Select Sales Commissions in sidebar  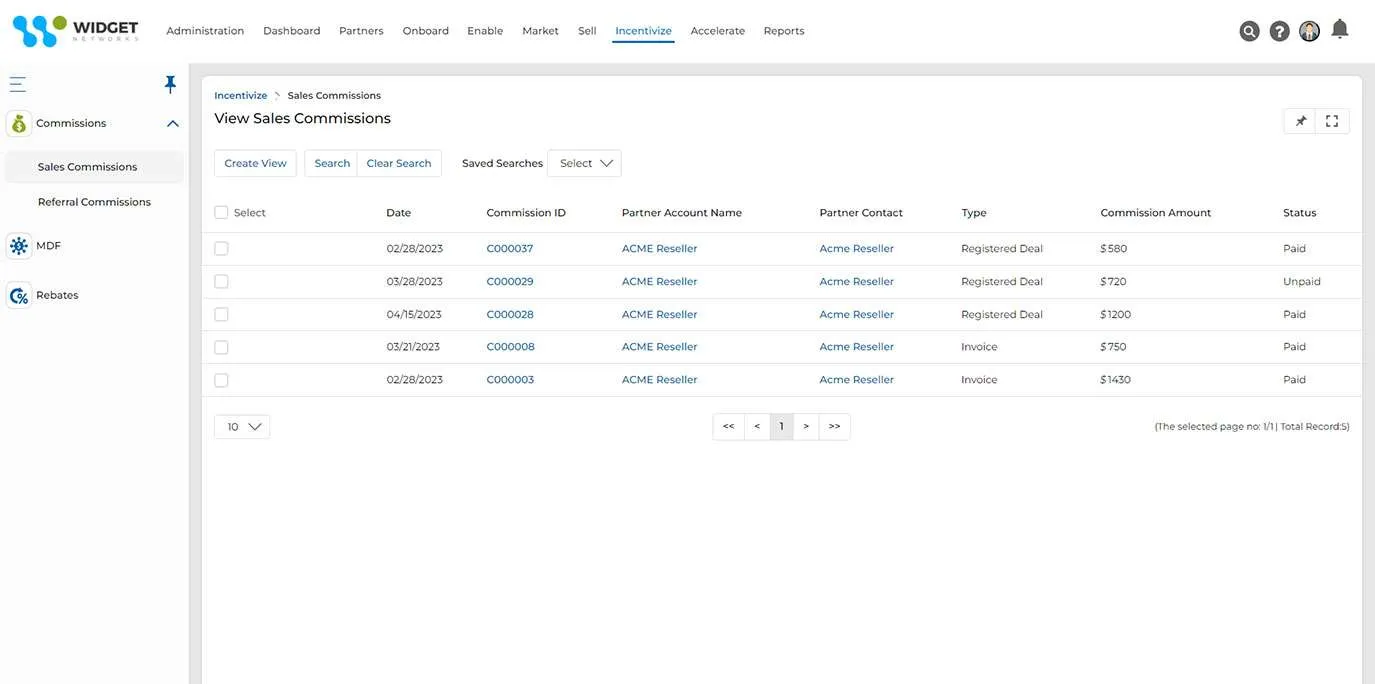tap(94, 167)
